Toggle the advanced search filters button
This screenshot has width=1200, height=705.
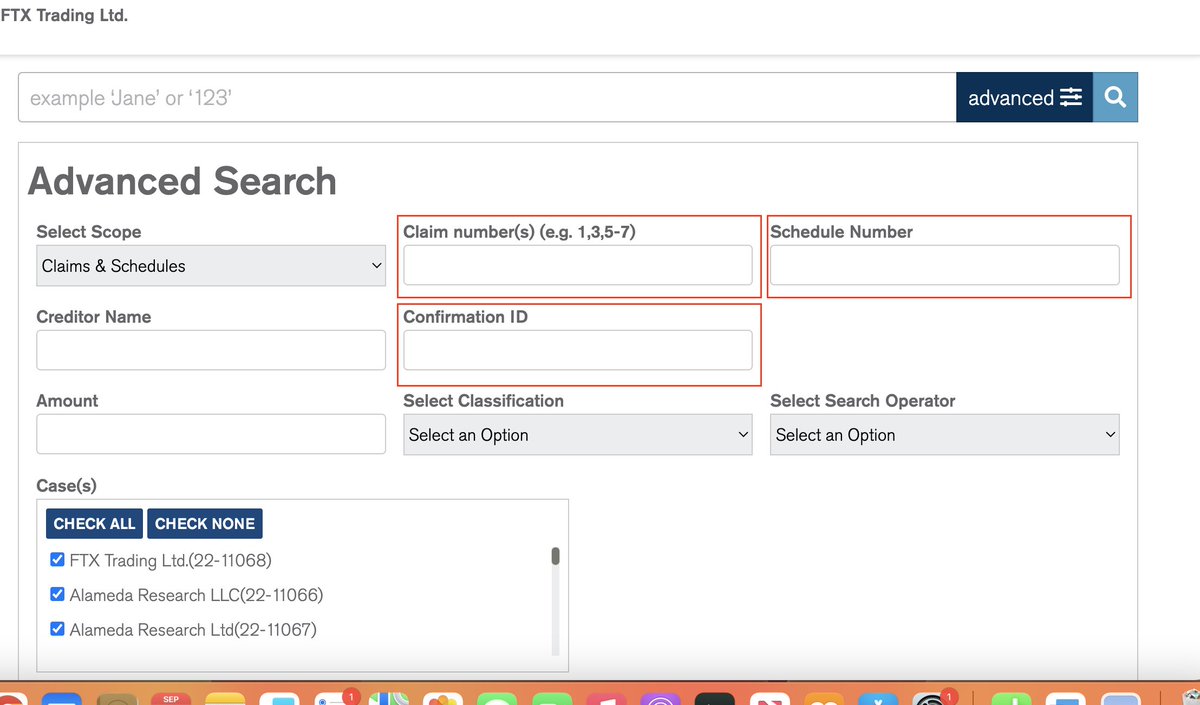point(1024,98)
